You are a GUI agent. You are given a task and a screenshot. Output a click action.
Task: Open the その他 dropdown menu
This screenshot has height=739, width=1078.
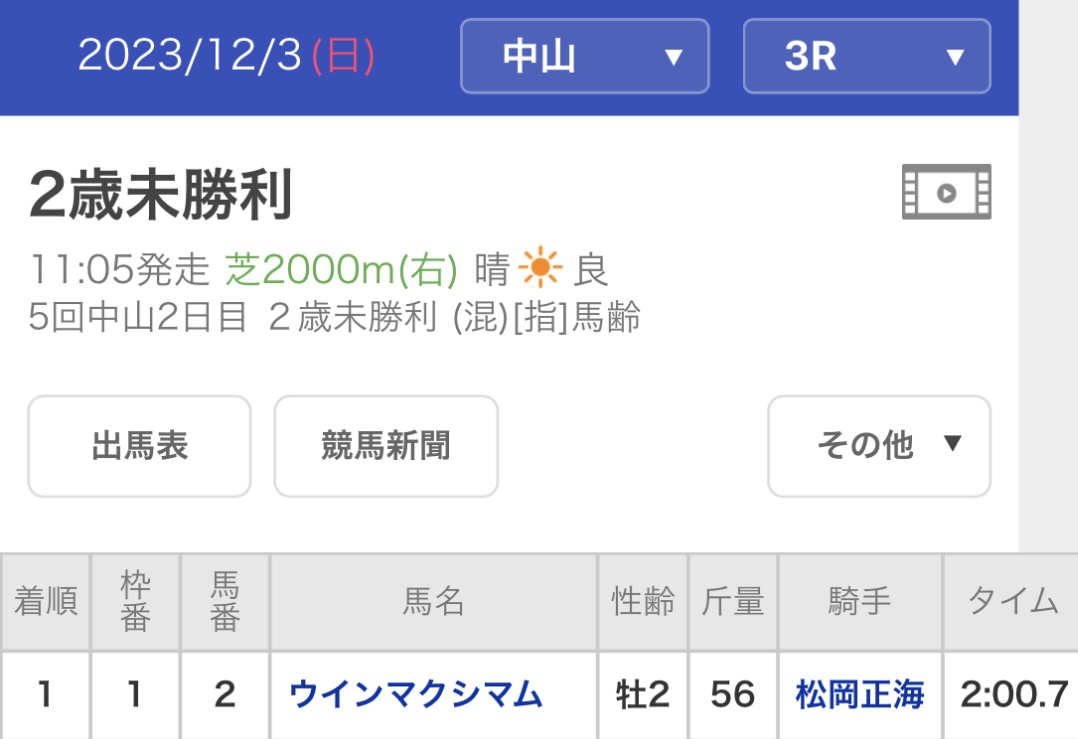(878, 446)
